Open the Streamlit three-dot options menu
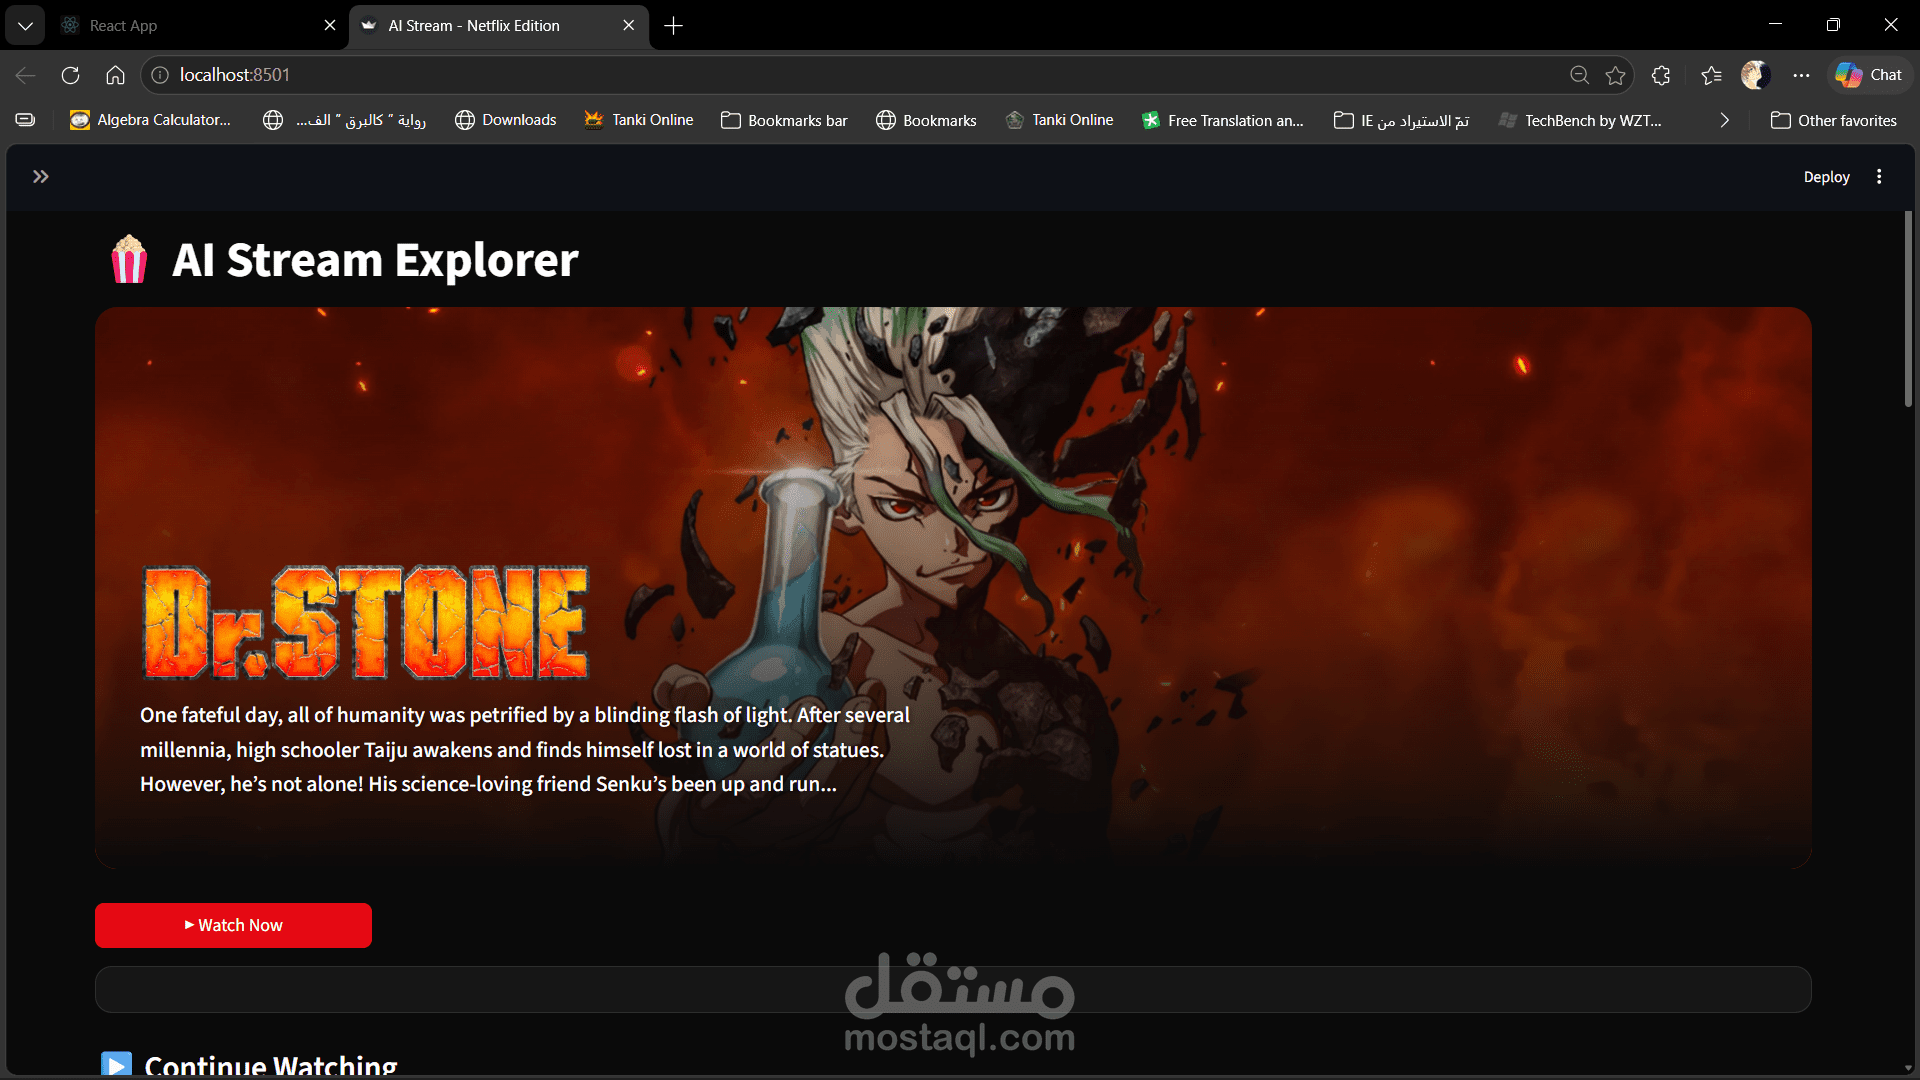The width and height of the screenshot is (1920, 1080). [1879, 177]
